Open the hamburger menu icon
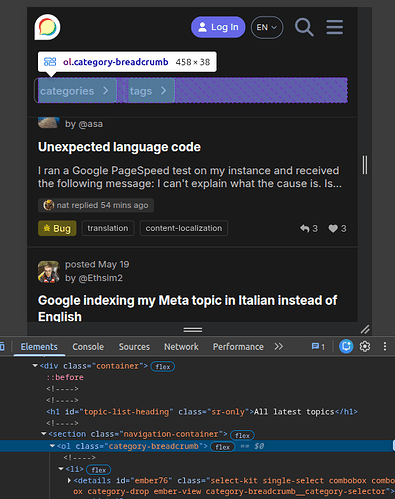 coord(334,27)
